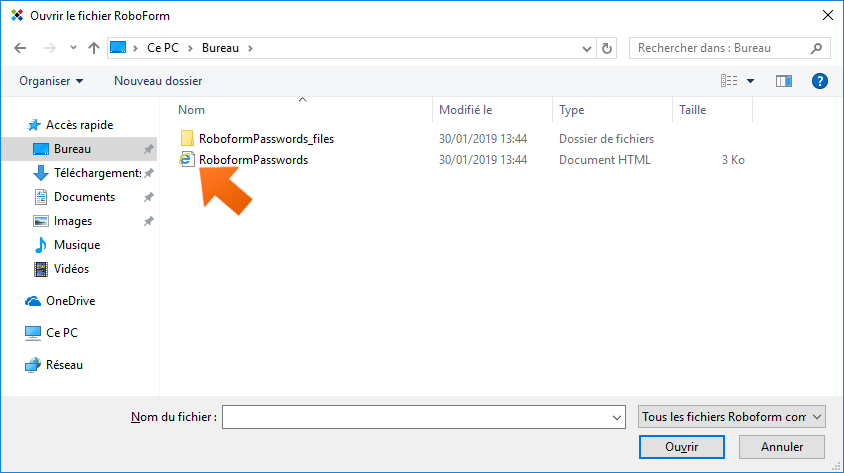
Task: Select OneDrive in the sidebar
Action: [x=71, y=301]
